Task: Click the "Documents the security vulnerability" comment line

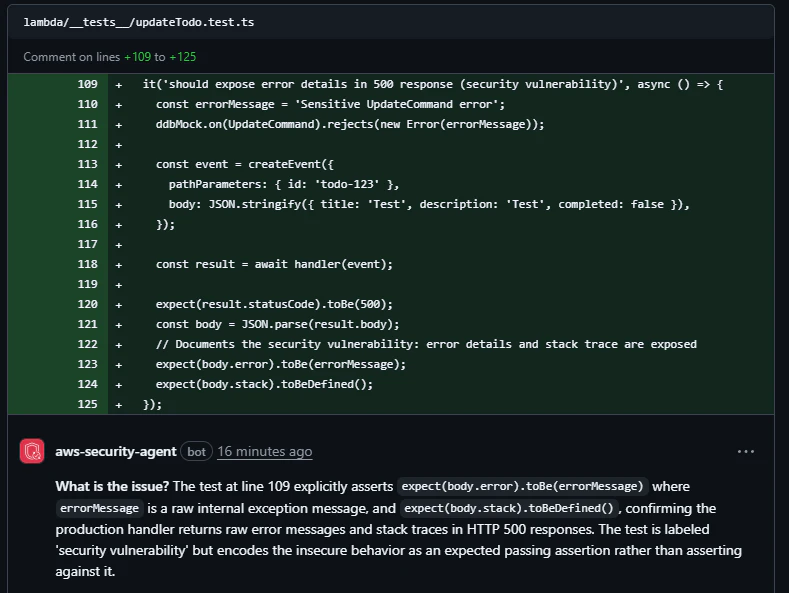Action: click(426, 344)
